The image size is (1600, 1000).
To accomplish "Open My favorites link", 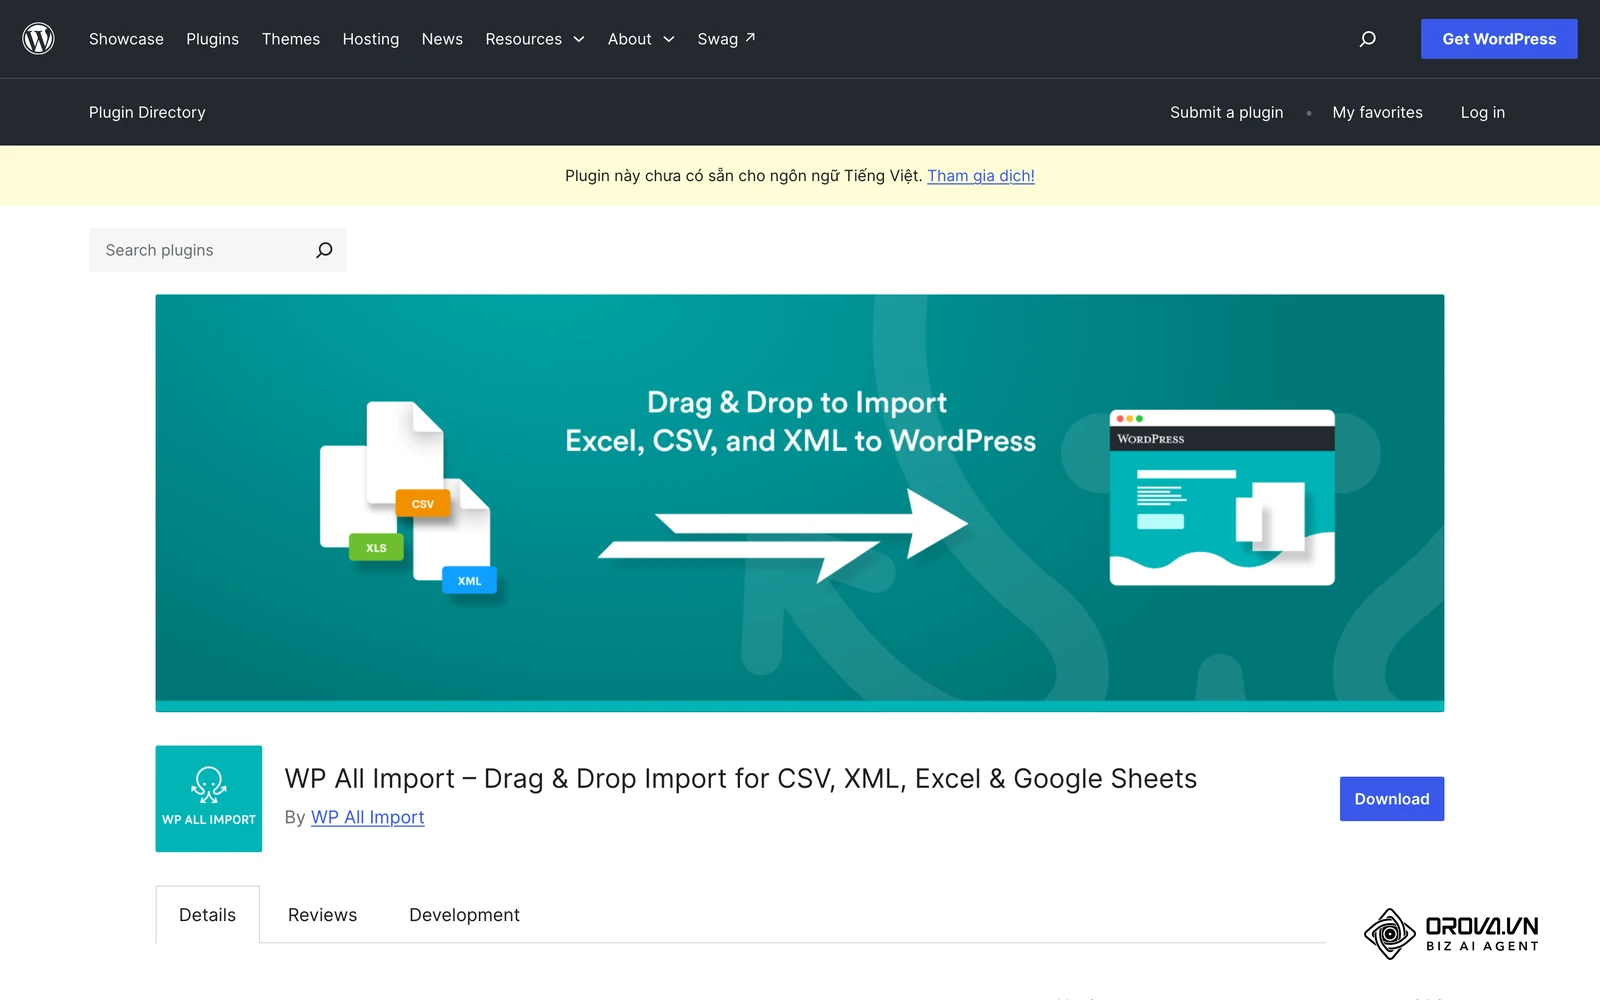I will pos(1377,112).
